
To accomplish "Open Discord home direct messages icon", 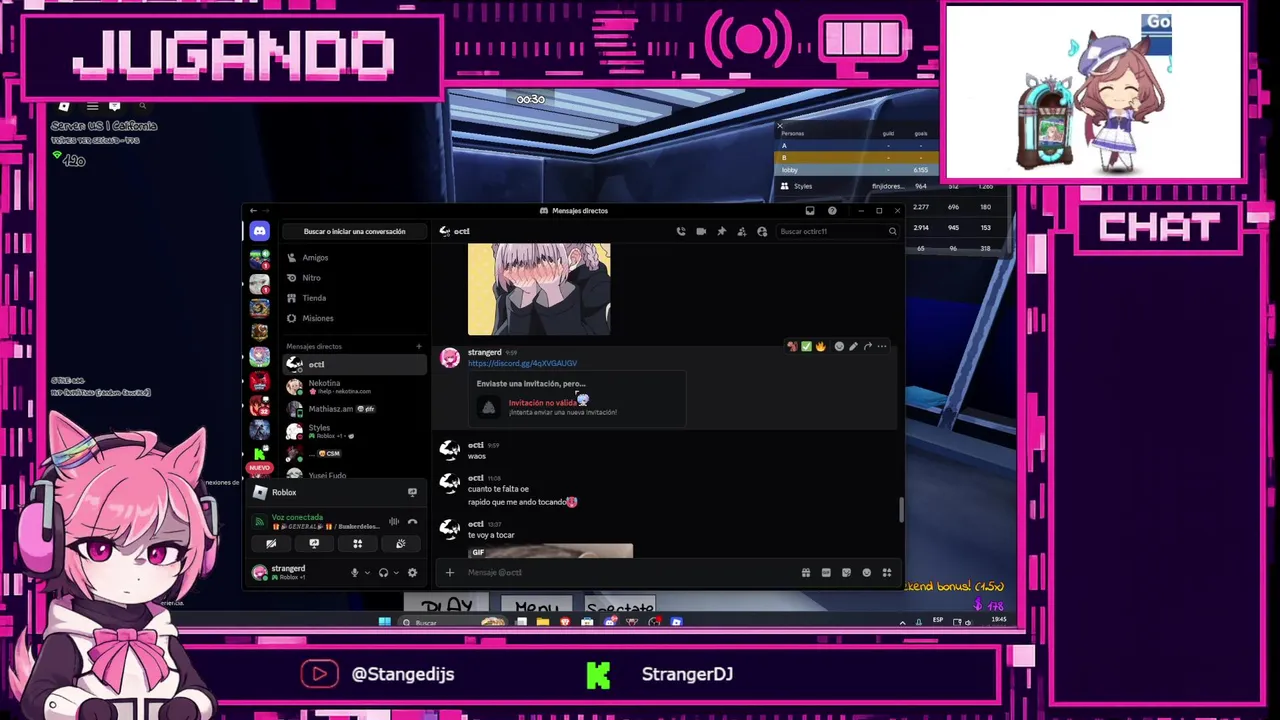I will click(259, 231).
